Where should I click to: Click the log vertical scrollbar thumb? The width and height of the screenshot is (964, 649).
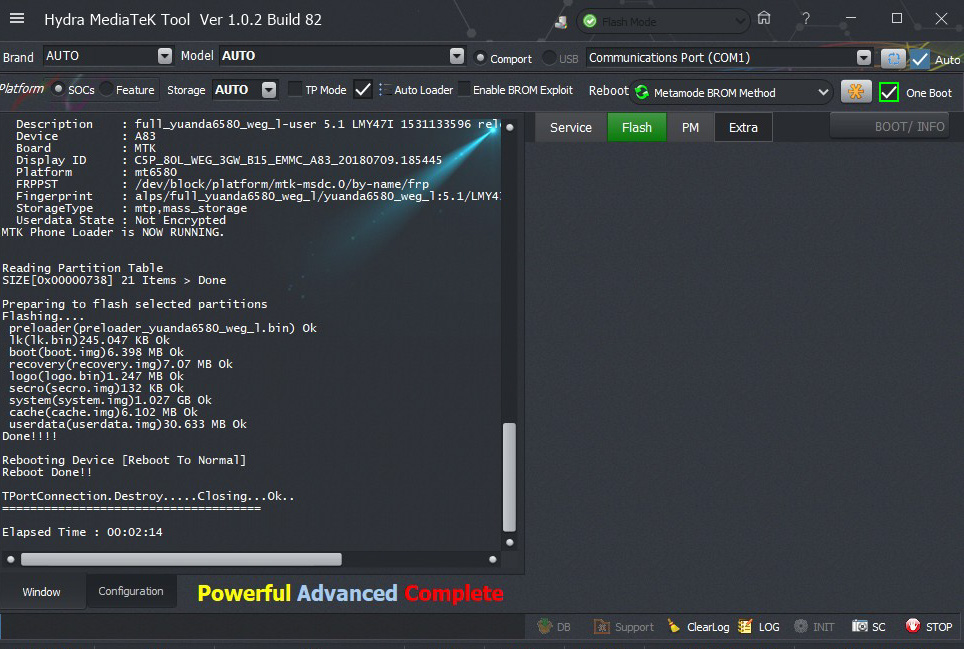(x=509, y=476)
